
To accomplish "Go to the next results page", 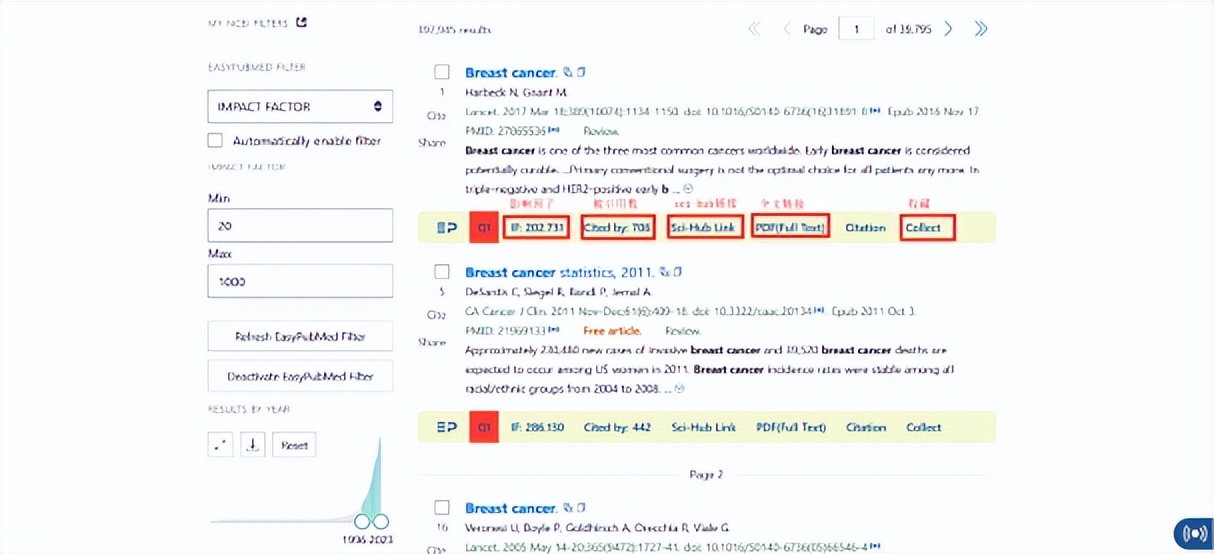I will tap(949, 29).
